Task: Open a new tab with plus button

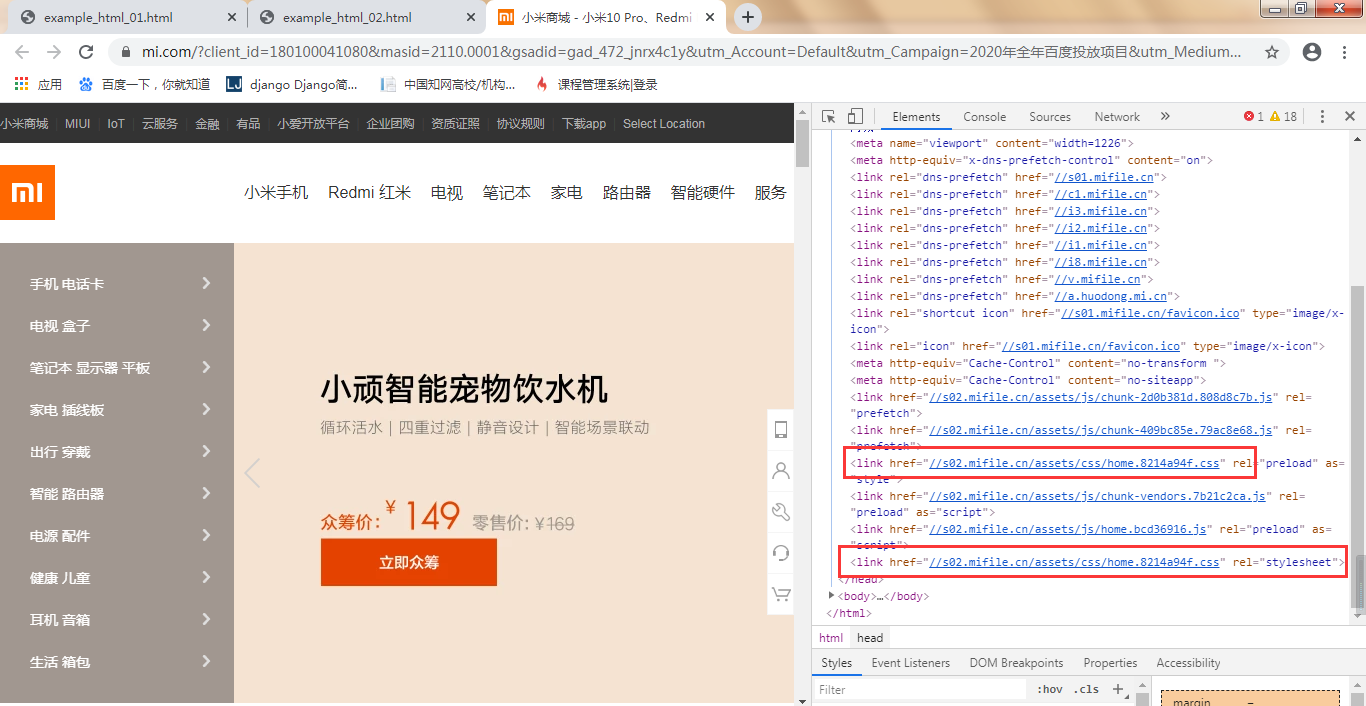Action: (x=748, y=17)
